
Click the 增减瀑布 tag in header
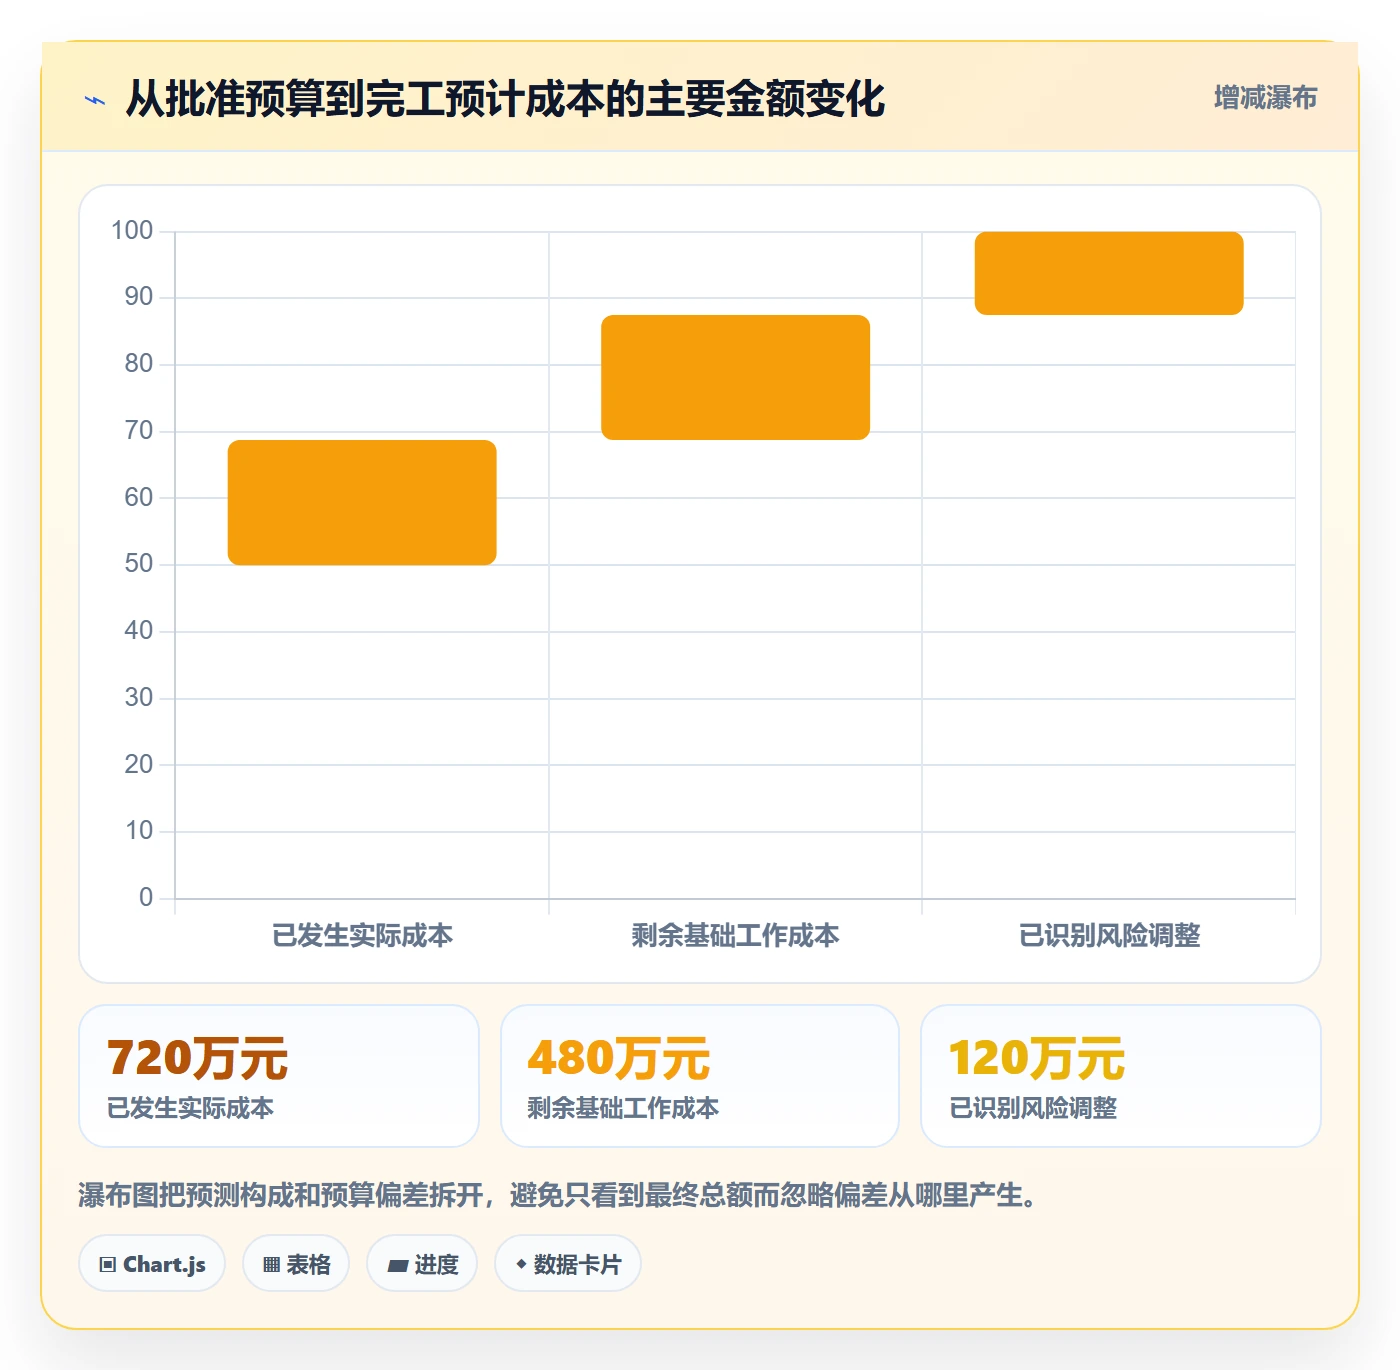tap(1265, 98)
